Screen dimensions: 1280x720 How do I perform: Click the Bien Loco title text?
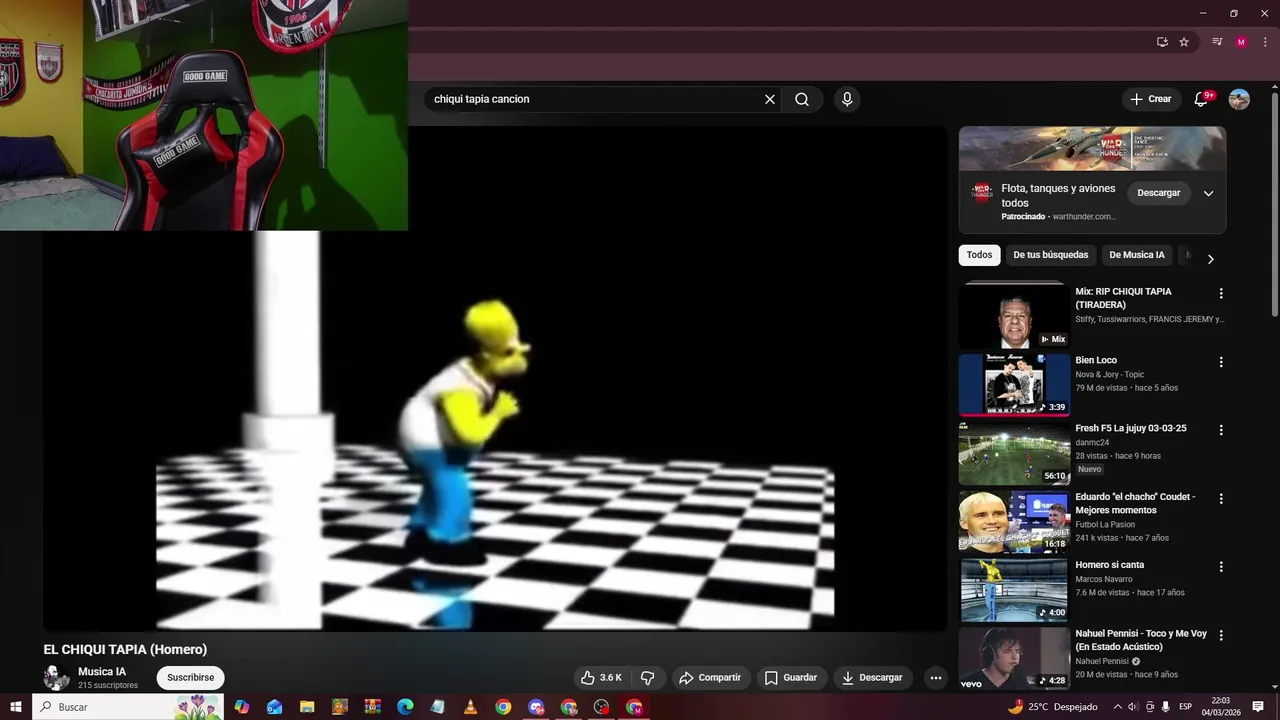click(1096, 360)
